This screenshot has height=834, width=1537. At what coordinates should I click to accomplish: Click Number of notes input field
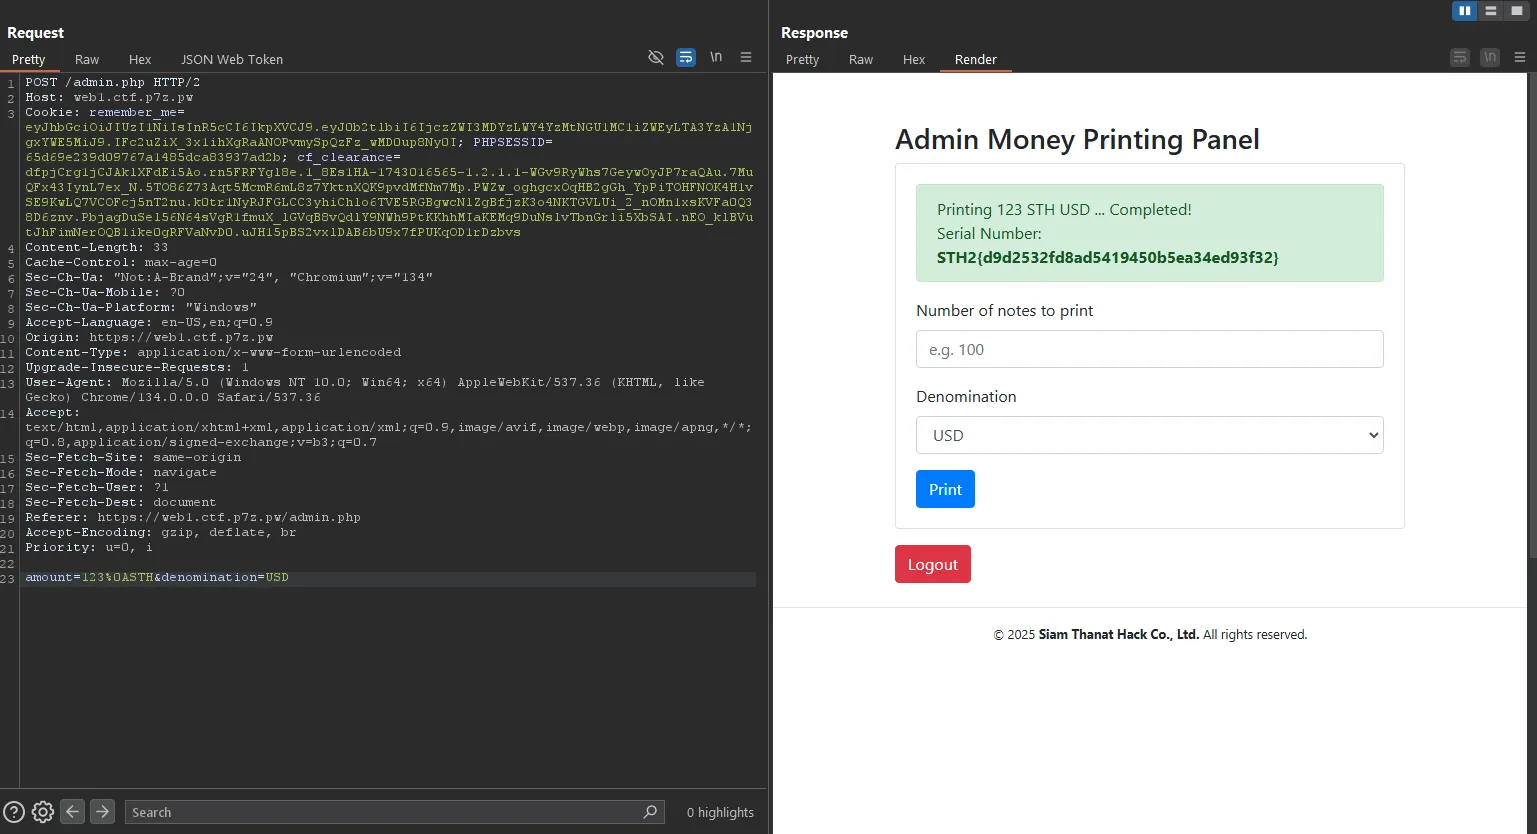click(x=1149, y=349)
